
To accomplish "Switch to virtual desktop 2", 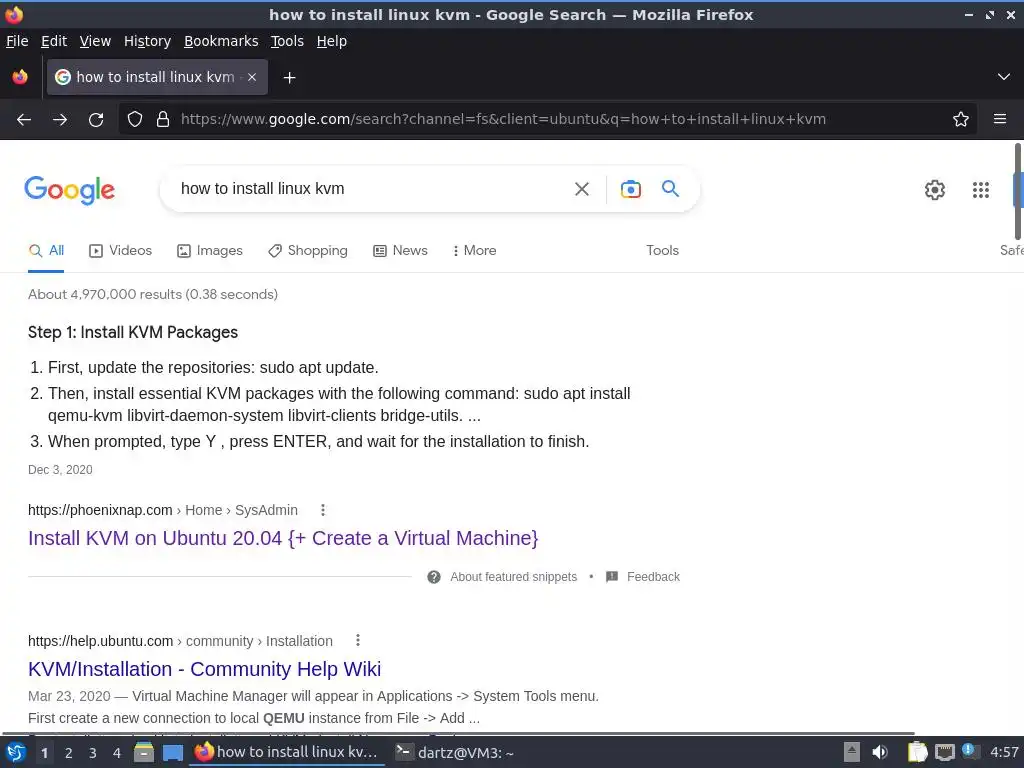I will point(69,753).
